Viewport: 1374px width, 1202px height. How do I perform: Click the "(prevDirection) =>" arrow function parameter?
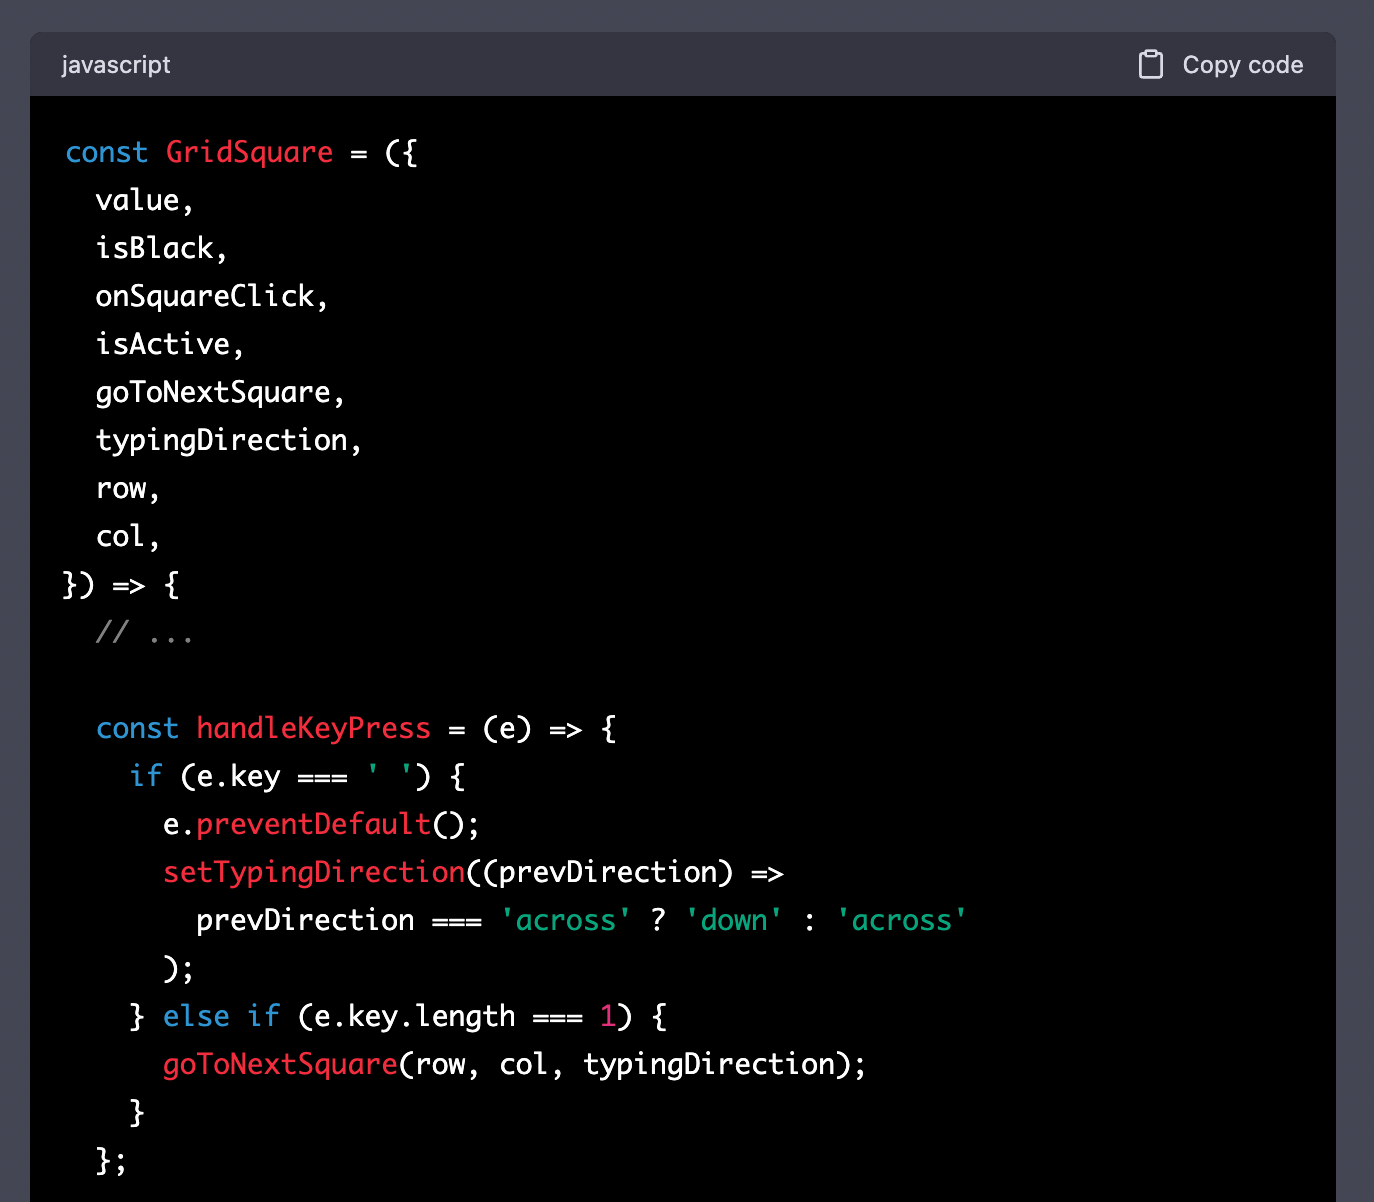coord(633,872)
